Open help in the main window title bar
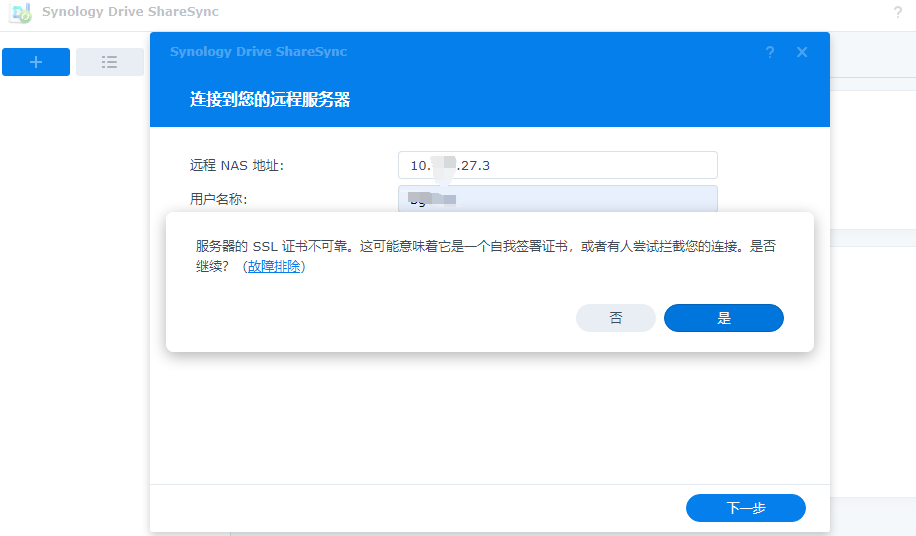916x536 pixels. coord(897,12)
